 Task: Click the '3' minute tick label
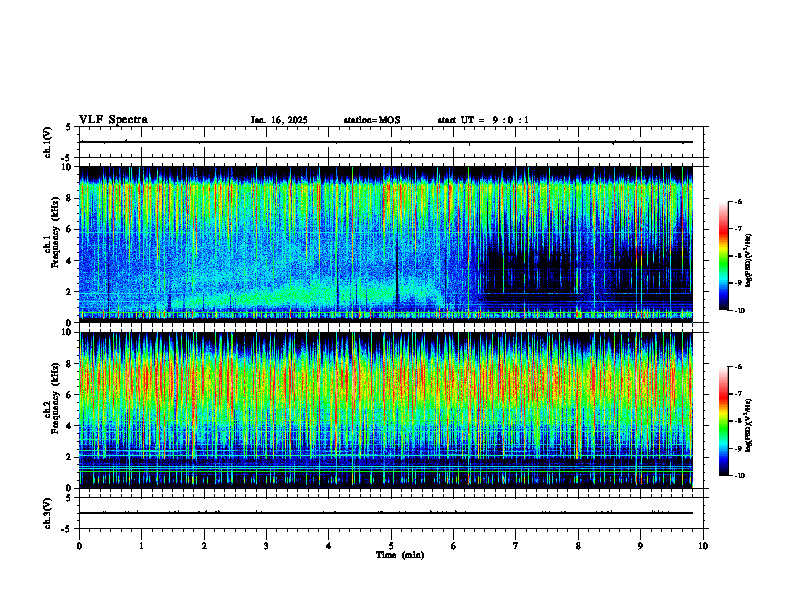(266, 546)
